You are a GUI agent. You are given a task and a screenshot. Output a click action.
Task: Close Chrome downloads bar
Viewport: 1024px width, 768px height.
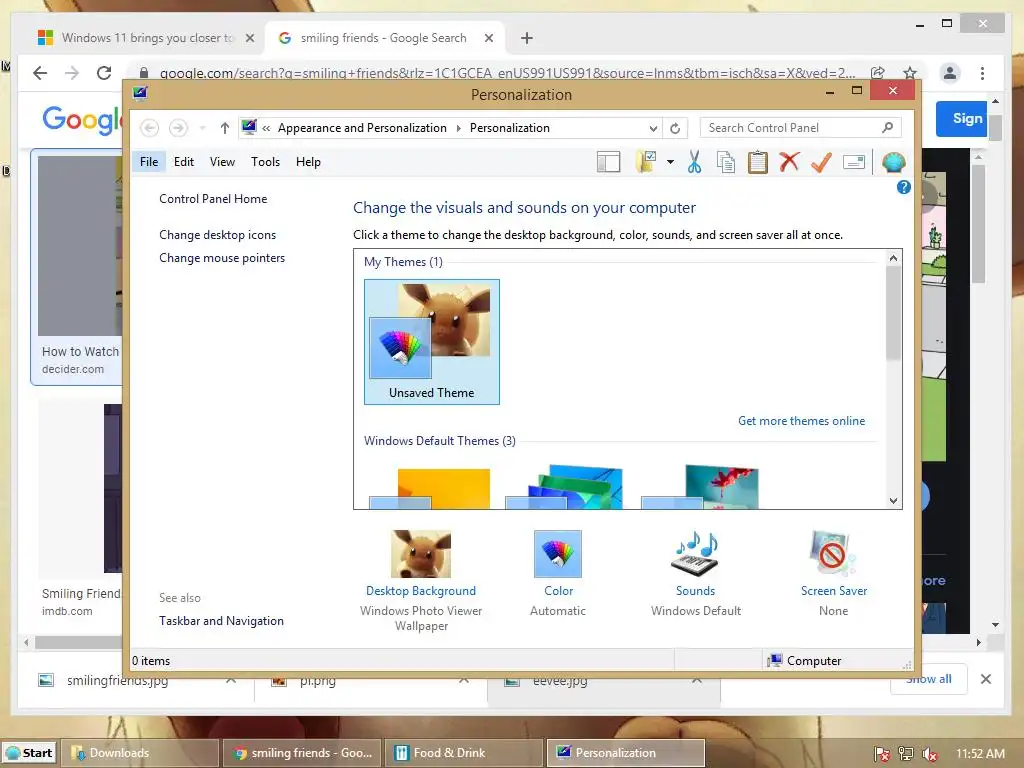(x=985, y=679)
